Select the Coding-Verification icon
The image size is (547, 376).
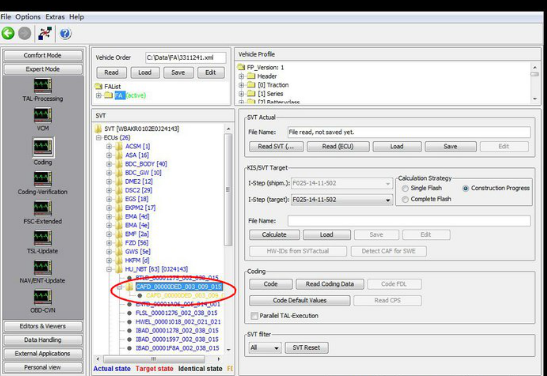pyautogui.click(x=43, y=179)
